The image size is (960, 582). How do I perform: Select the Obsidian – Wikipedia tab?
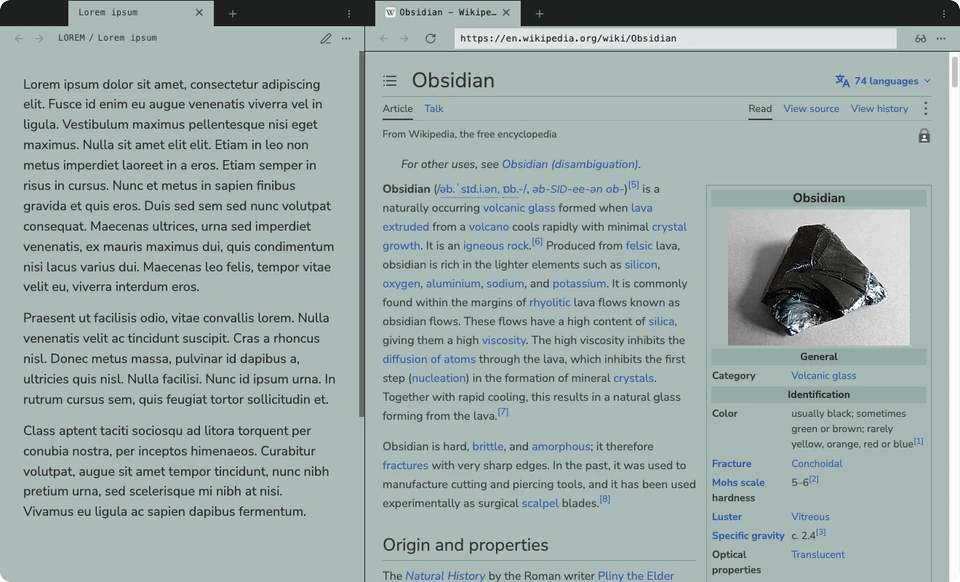pyautogui.click(x=448, y=12)
